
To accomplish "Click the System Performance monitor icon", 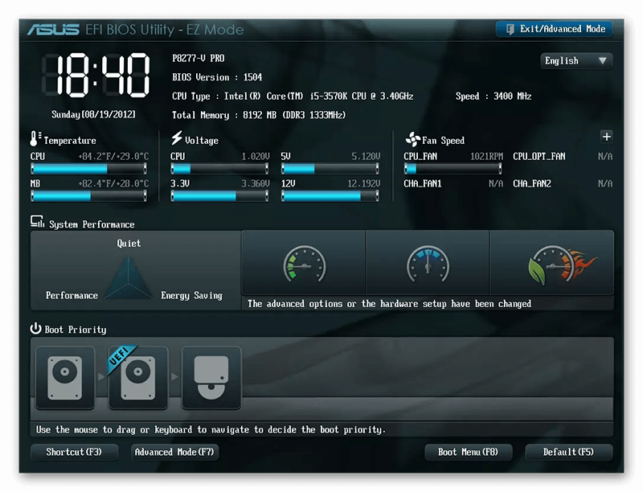I will (x=37, y=222).
